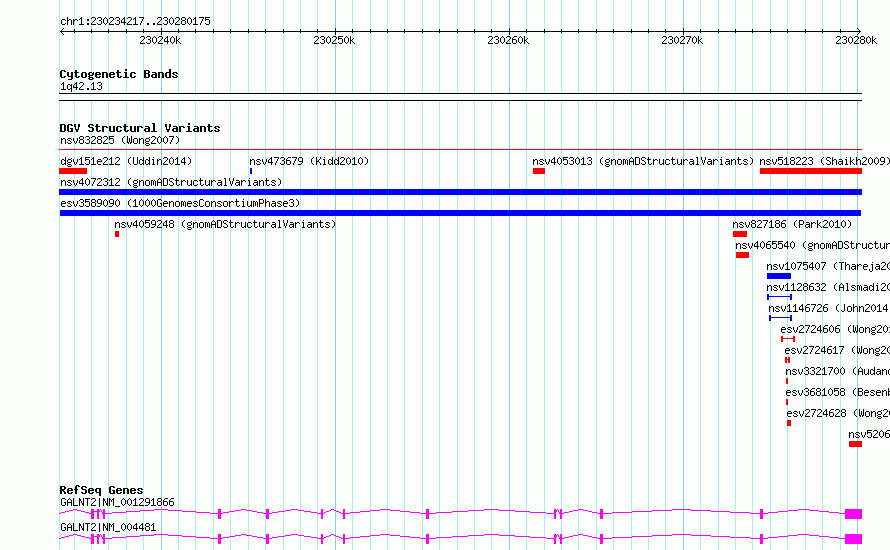Open the nsv832825 (Wong2007) variant label
This screenshot has height=550, width=890.
[120, 140]
